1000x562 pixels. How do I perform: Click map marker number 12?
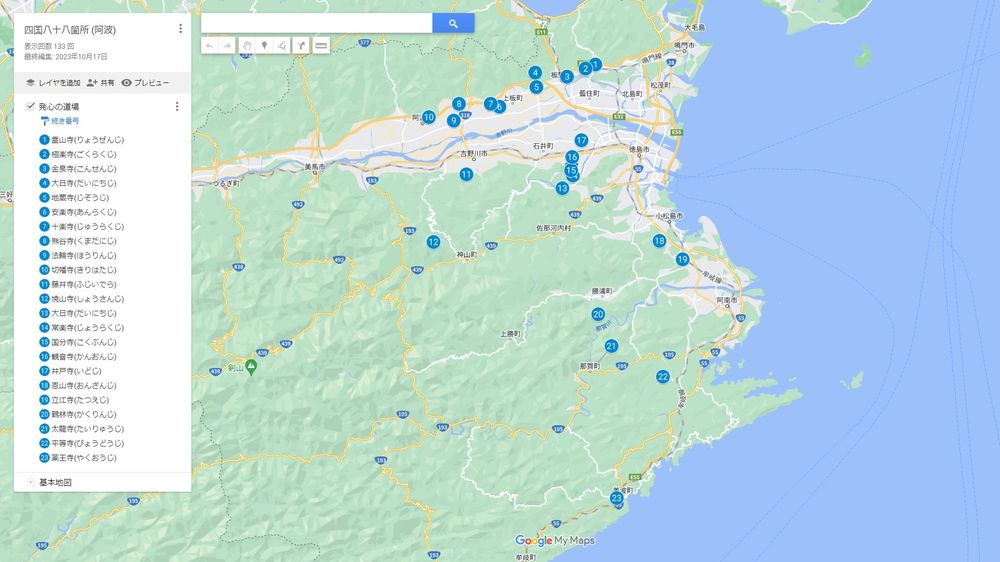(434, 242)
